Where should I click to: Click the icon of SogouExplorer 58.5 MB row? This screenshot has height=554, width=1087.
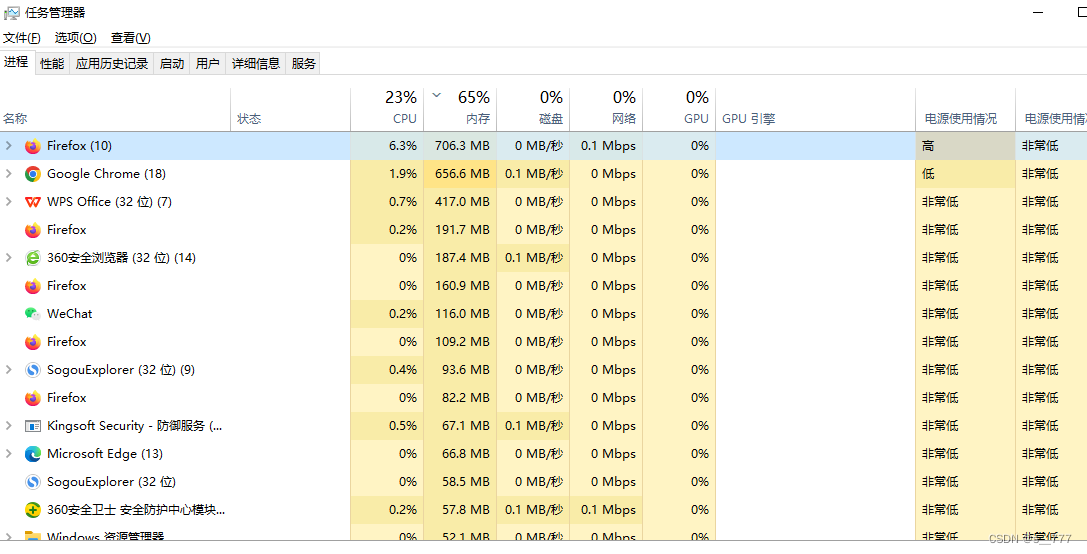click(x=33, y=482)
